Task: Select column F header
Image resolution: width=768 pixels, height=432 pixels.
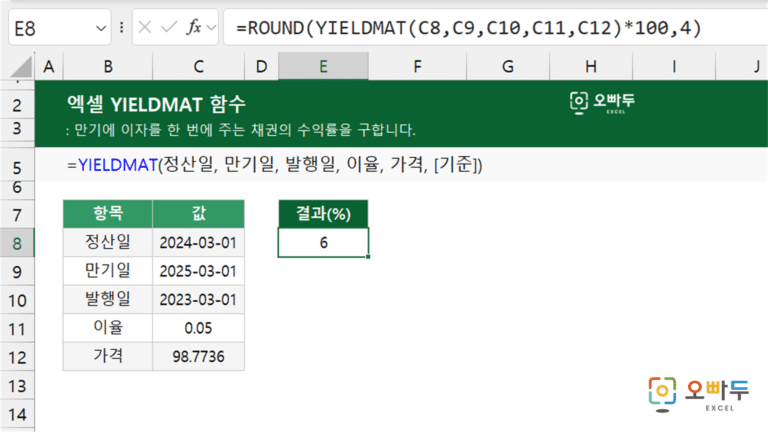Action: 417,66
